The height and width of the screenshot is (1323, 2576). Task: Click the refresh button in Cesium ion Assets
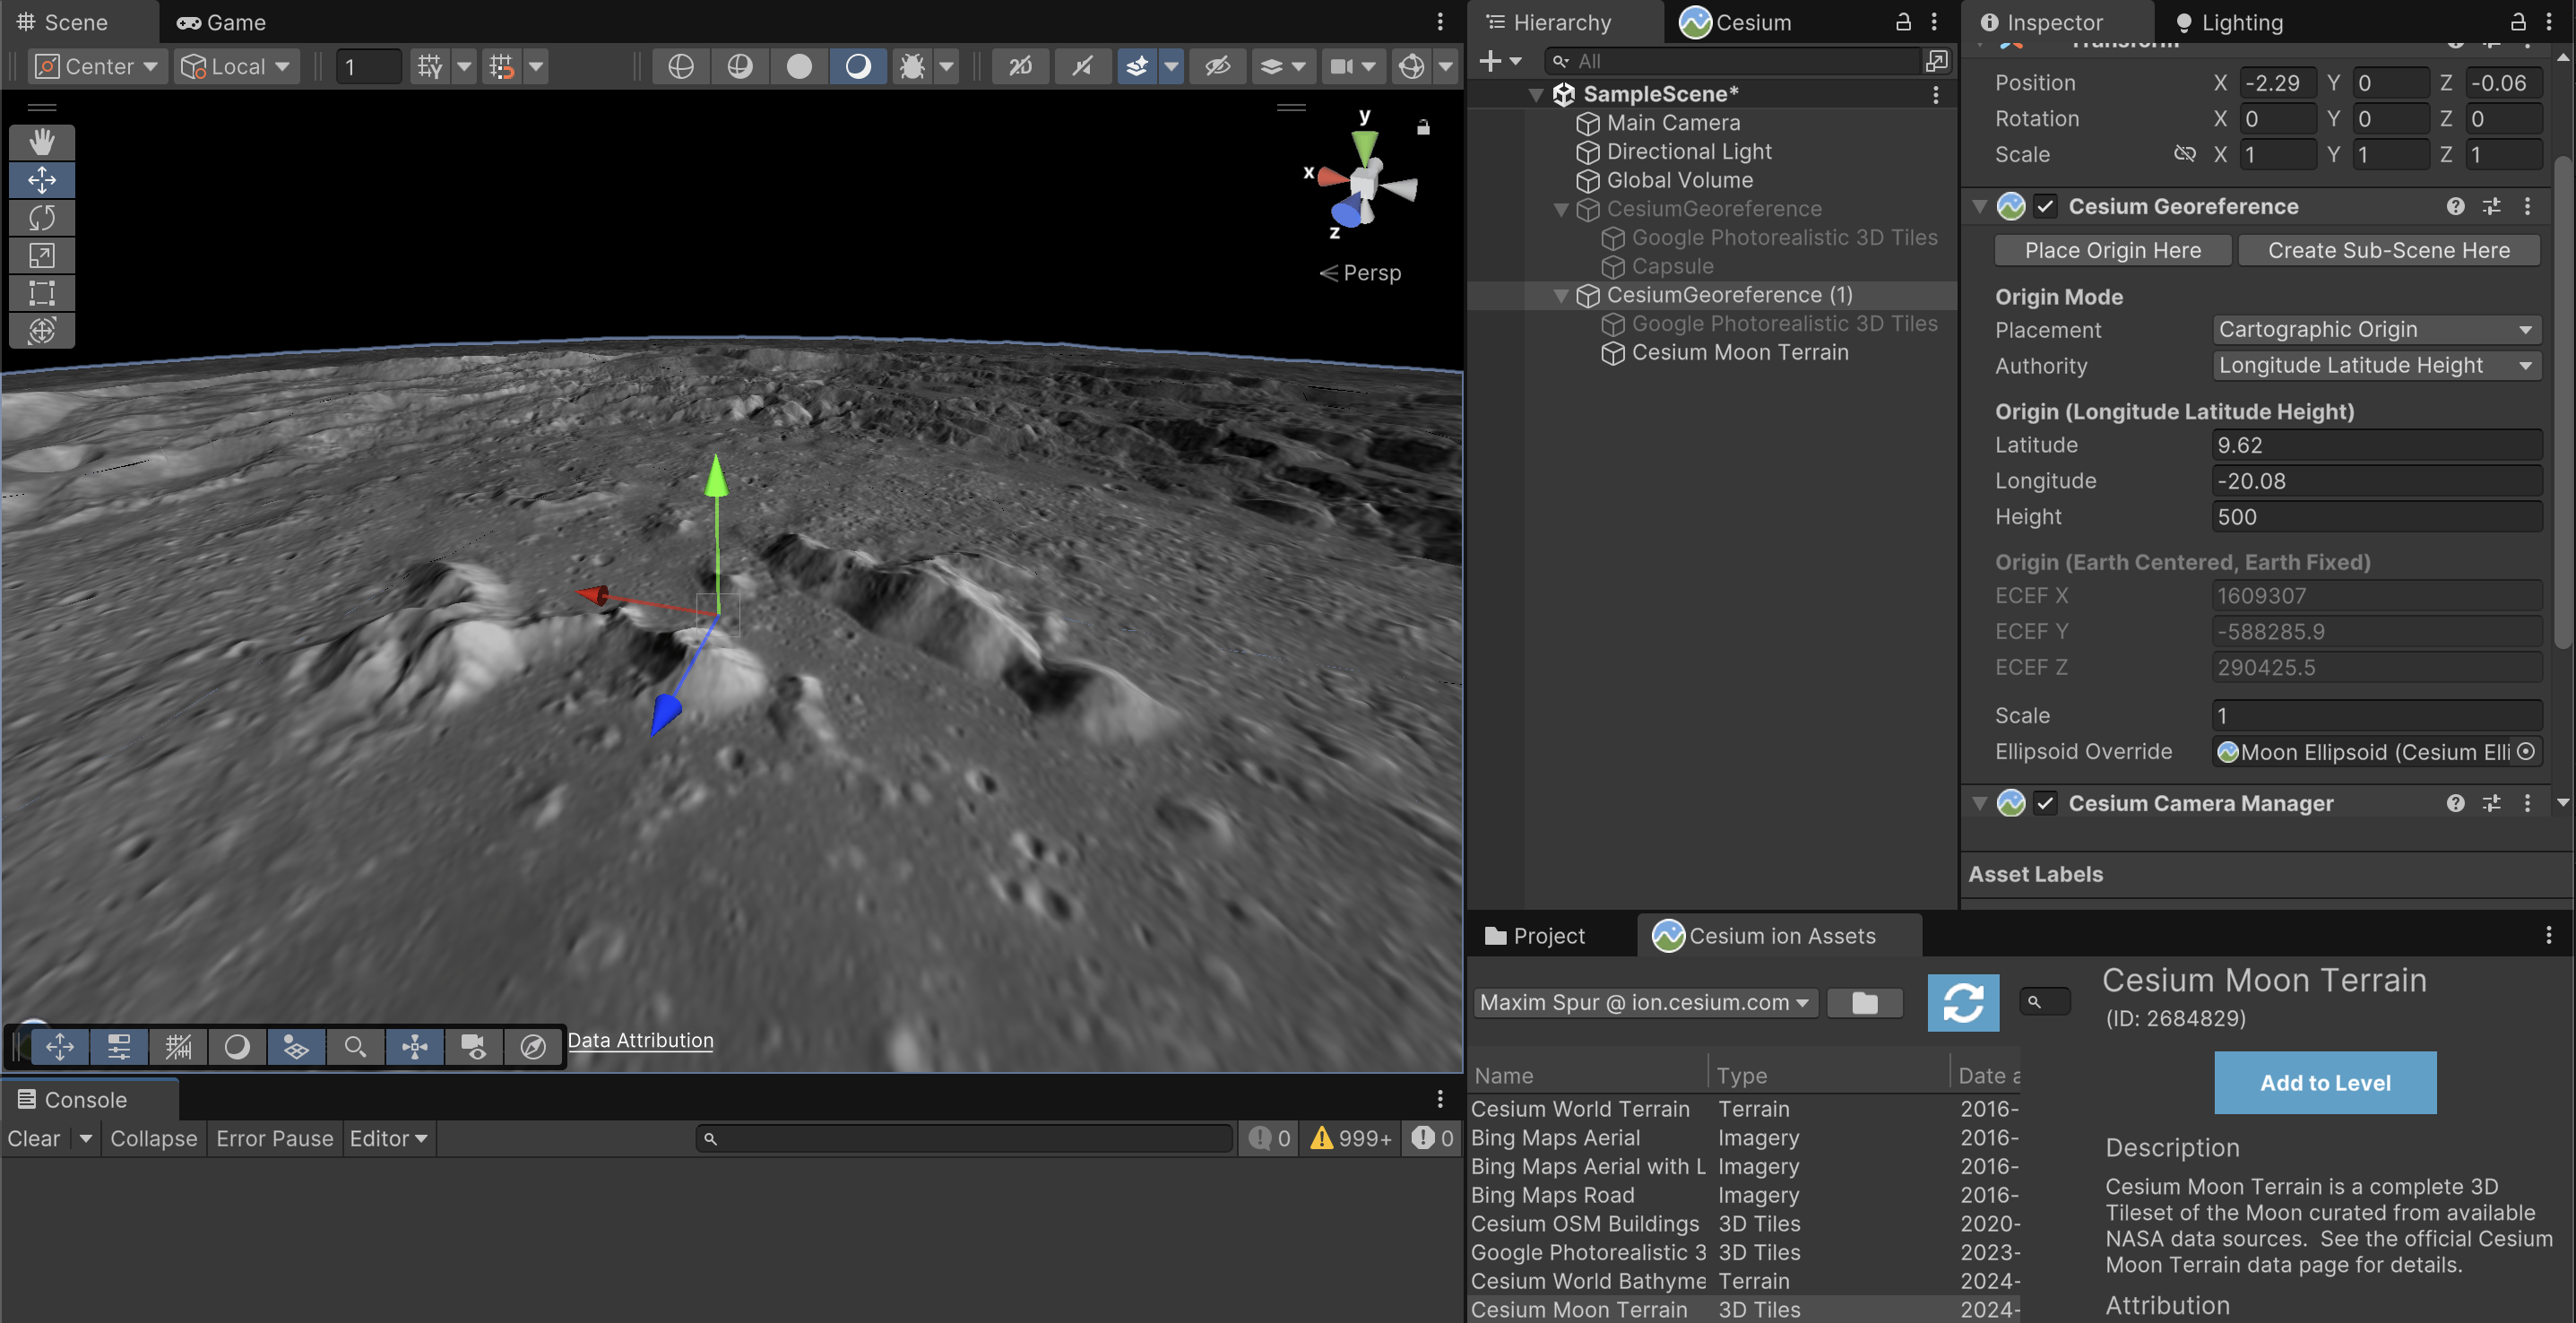1963,1002
